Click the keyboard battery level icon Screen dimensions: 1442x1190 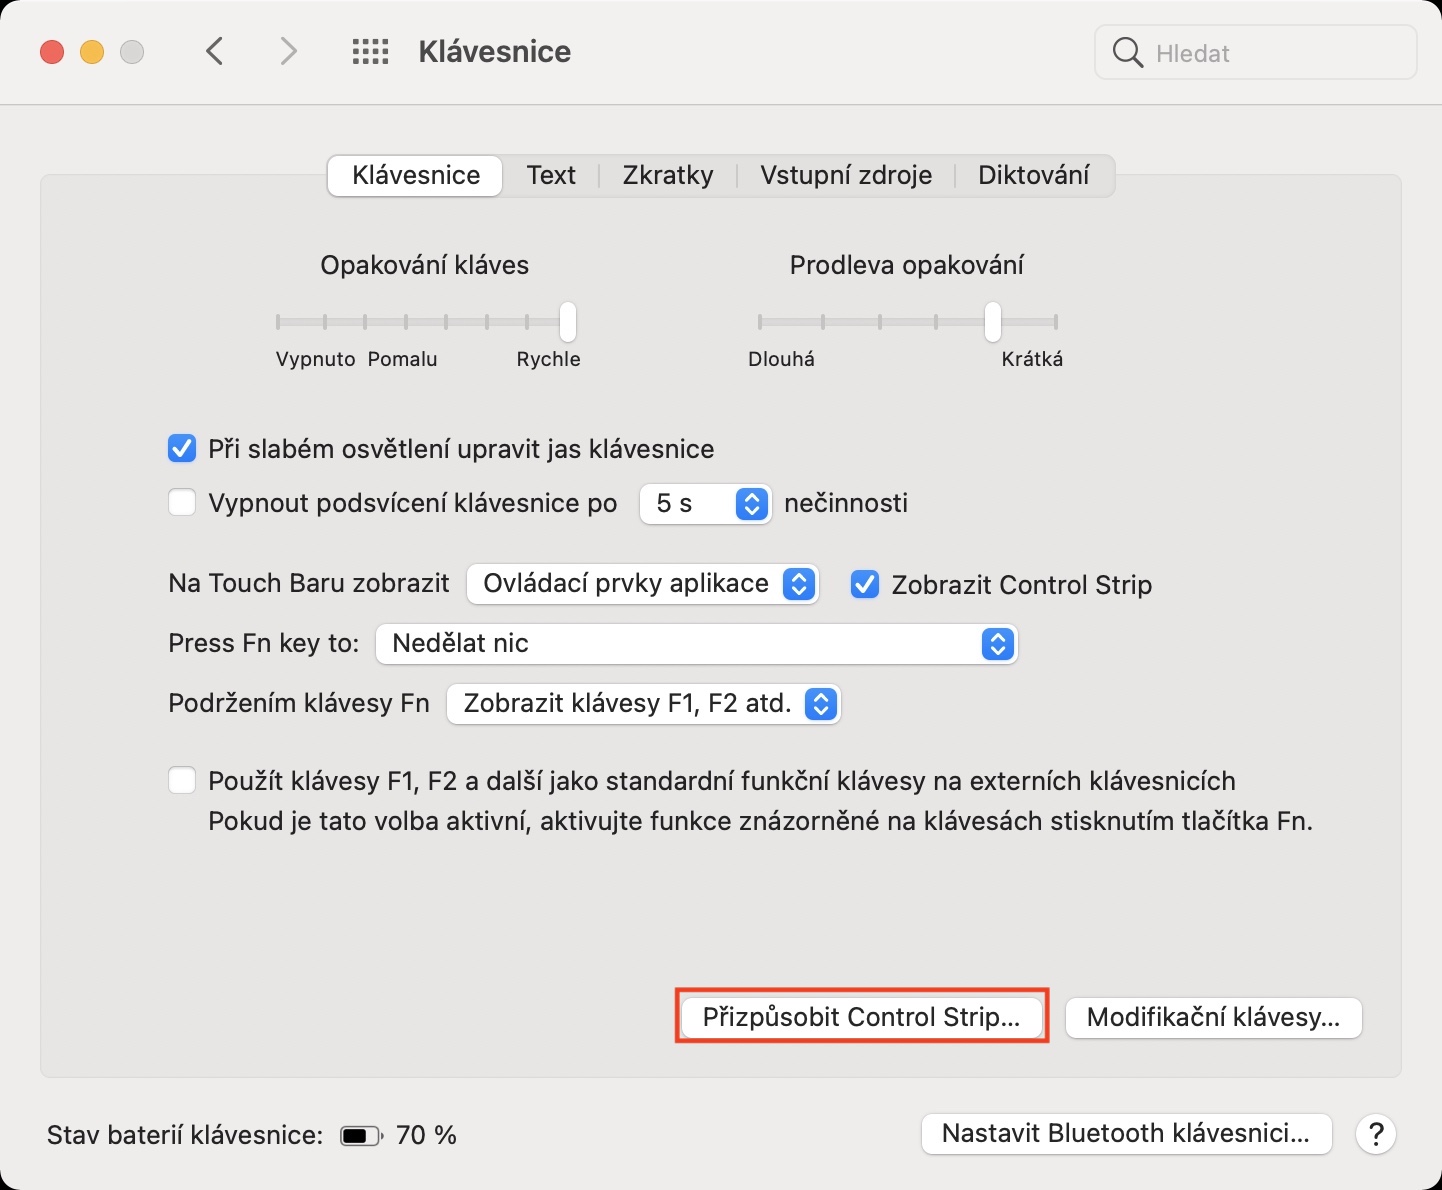(x=360, y=1136)
